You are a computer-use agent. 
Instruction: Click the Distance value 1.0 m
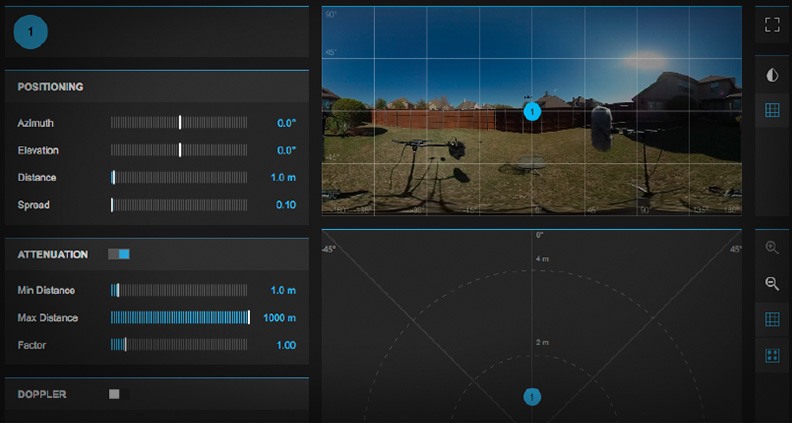pyautogui.click(x=283, y=177)
